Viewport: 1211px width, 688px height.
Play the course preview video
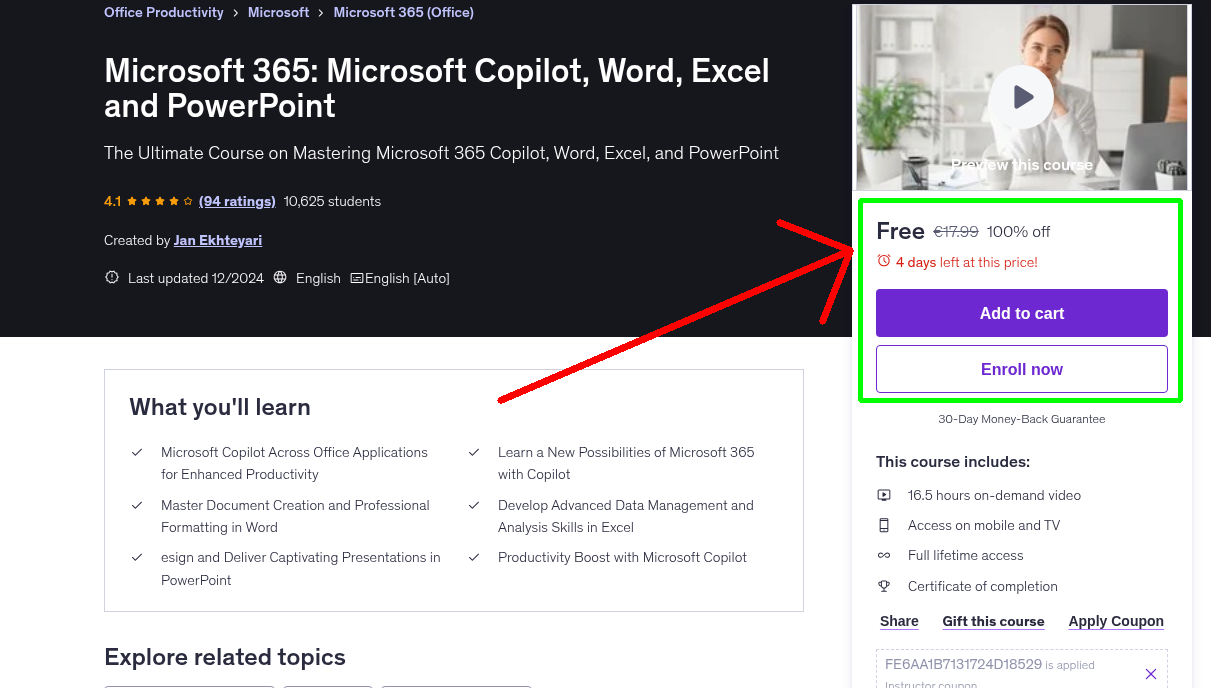[1021, 96]
